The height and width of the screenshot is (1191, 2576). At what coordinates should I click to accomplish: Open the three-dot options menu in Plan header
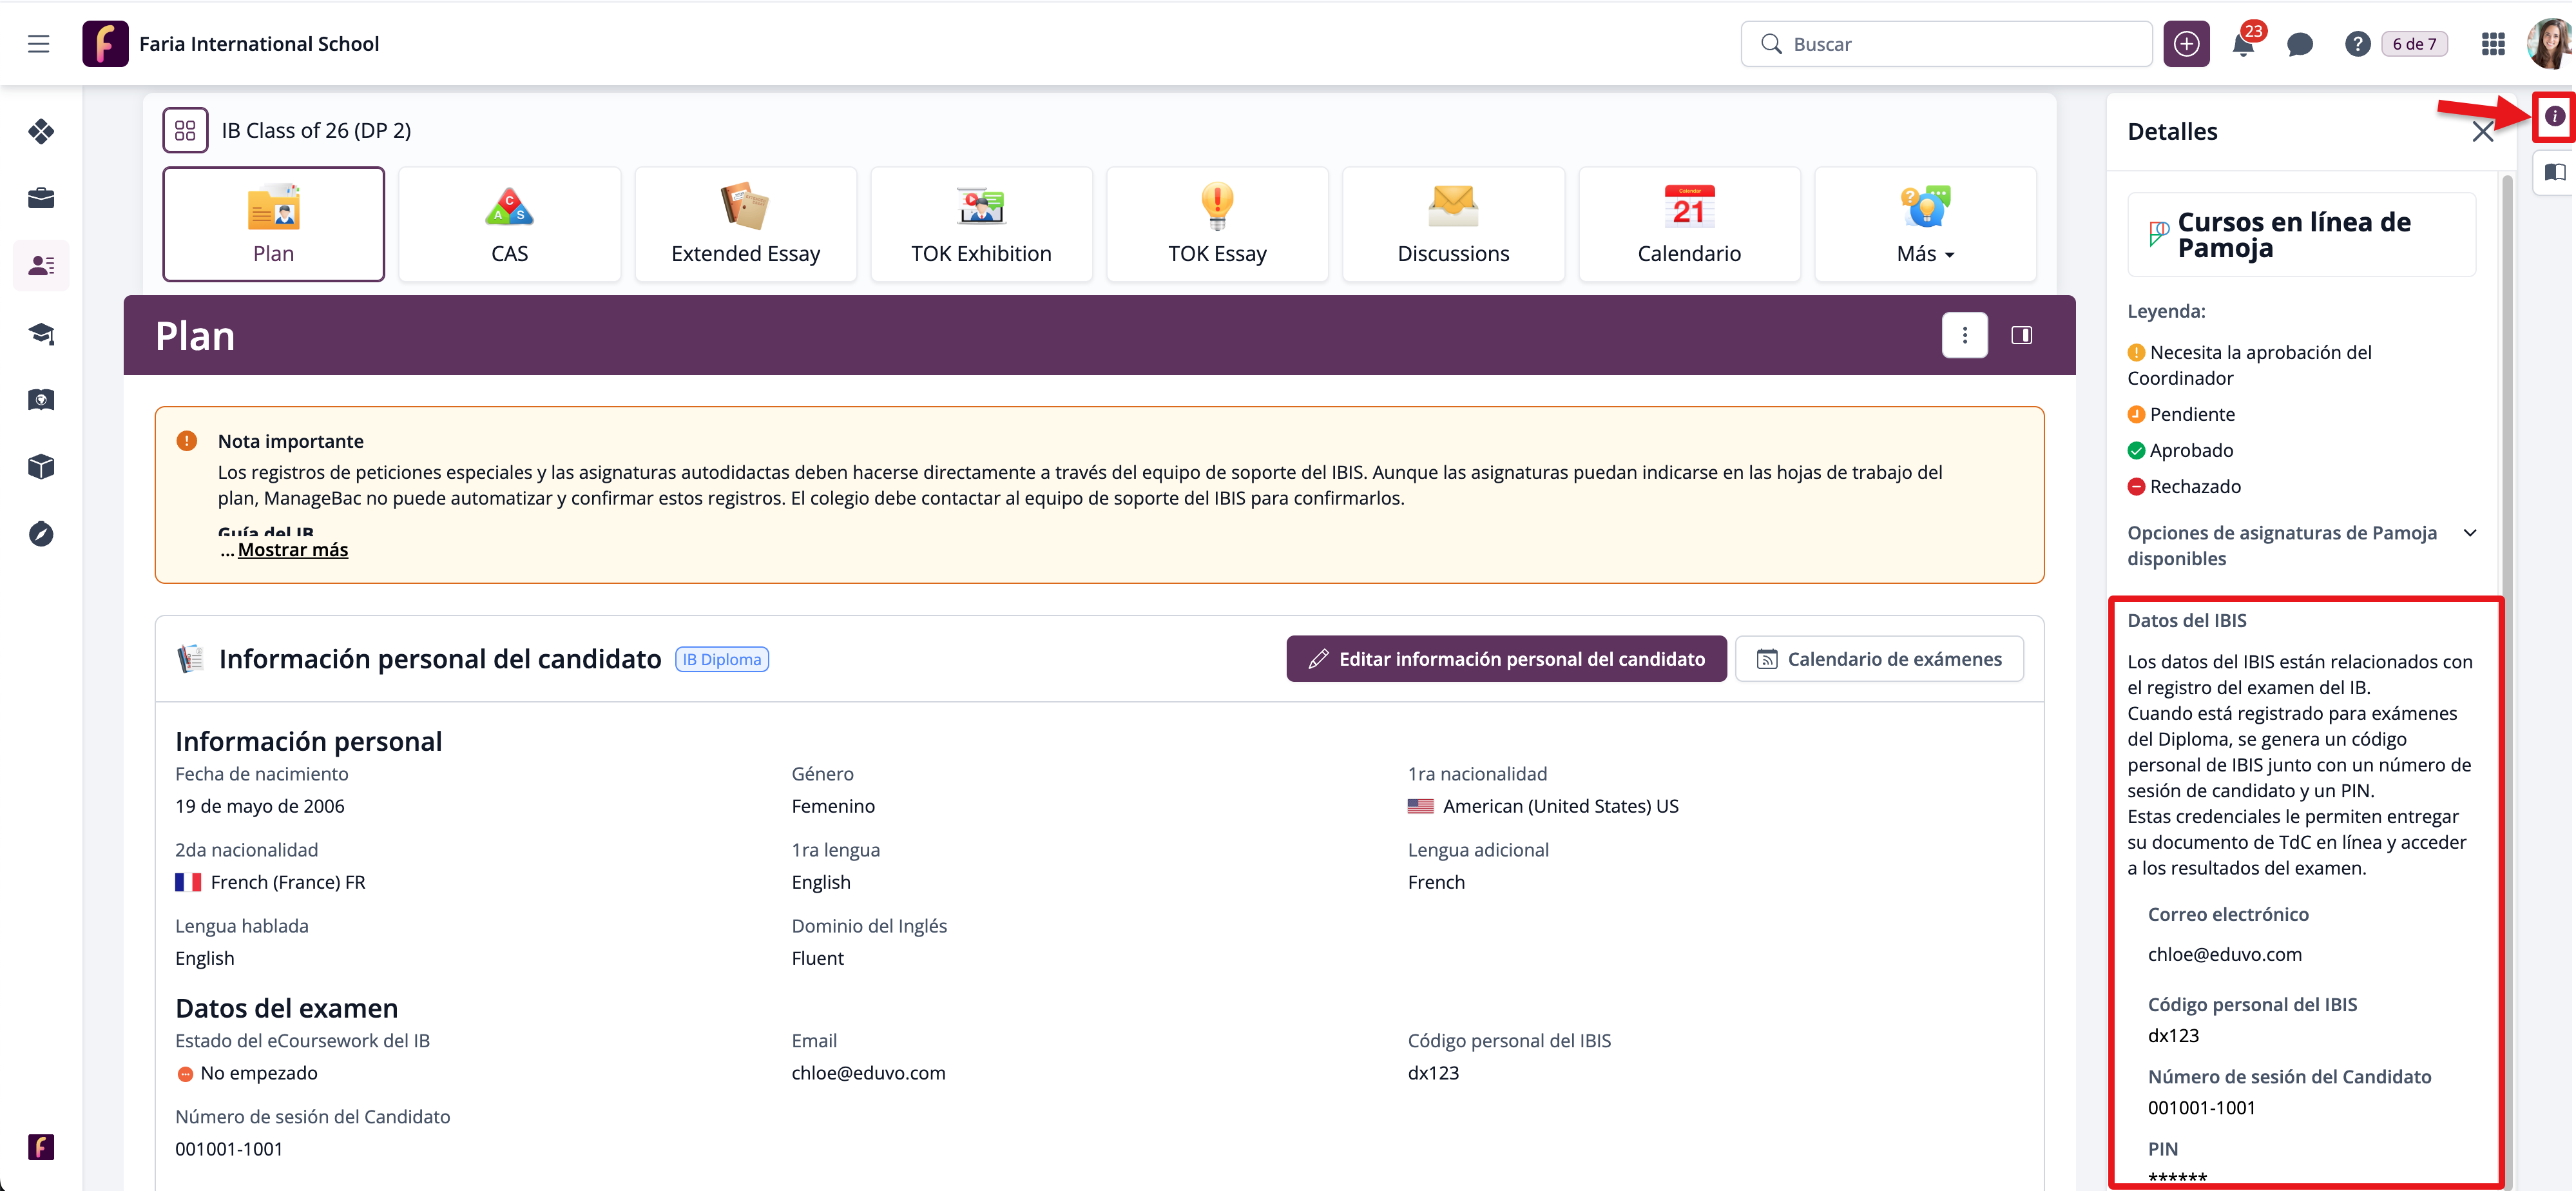pos(1964,335)
